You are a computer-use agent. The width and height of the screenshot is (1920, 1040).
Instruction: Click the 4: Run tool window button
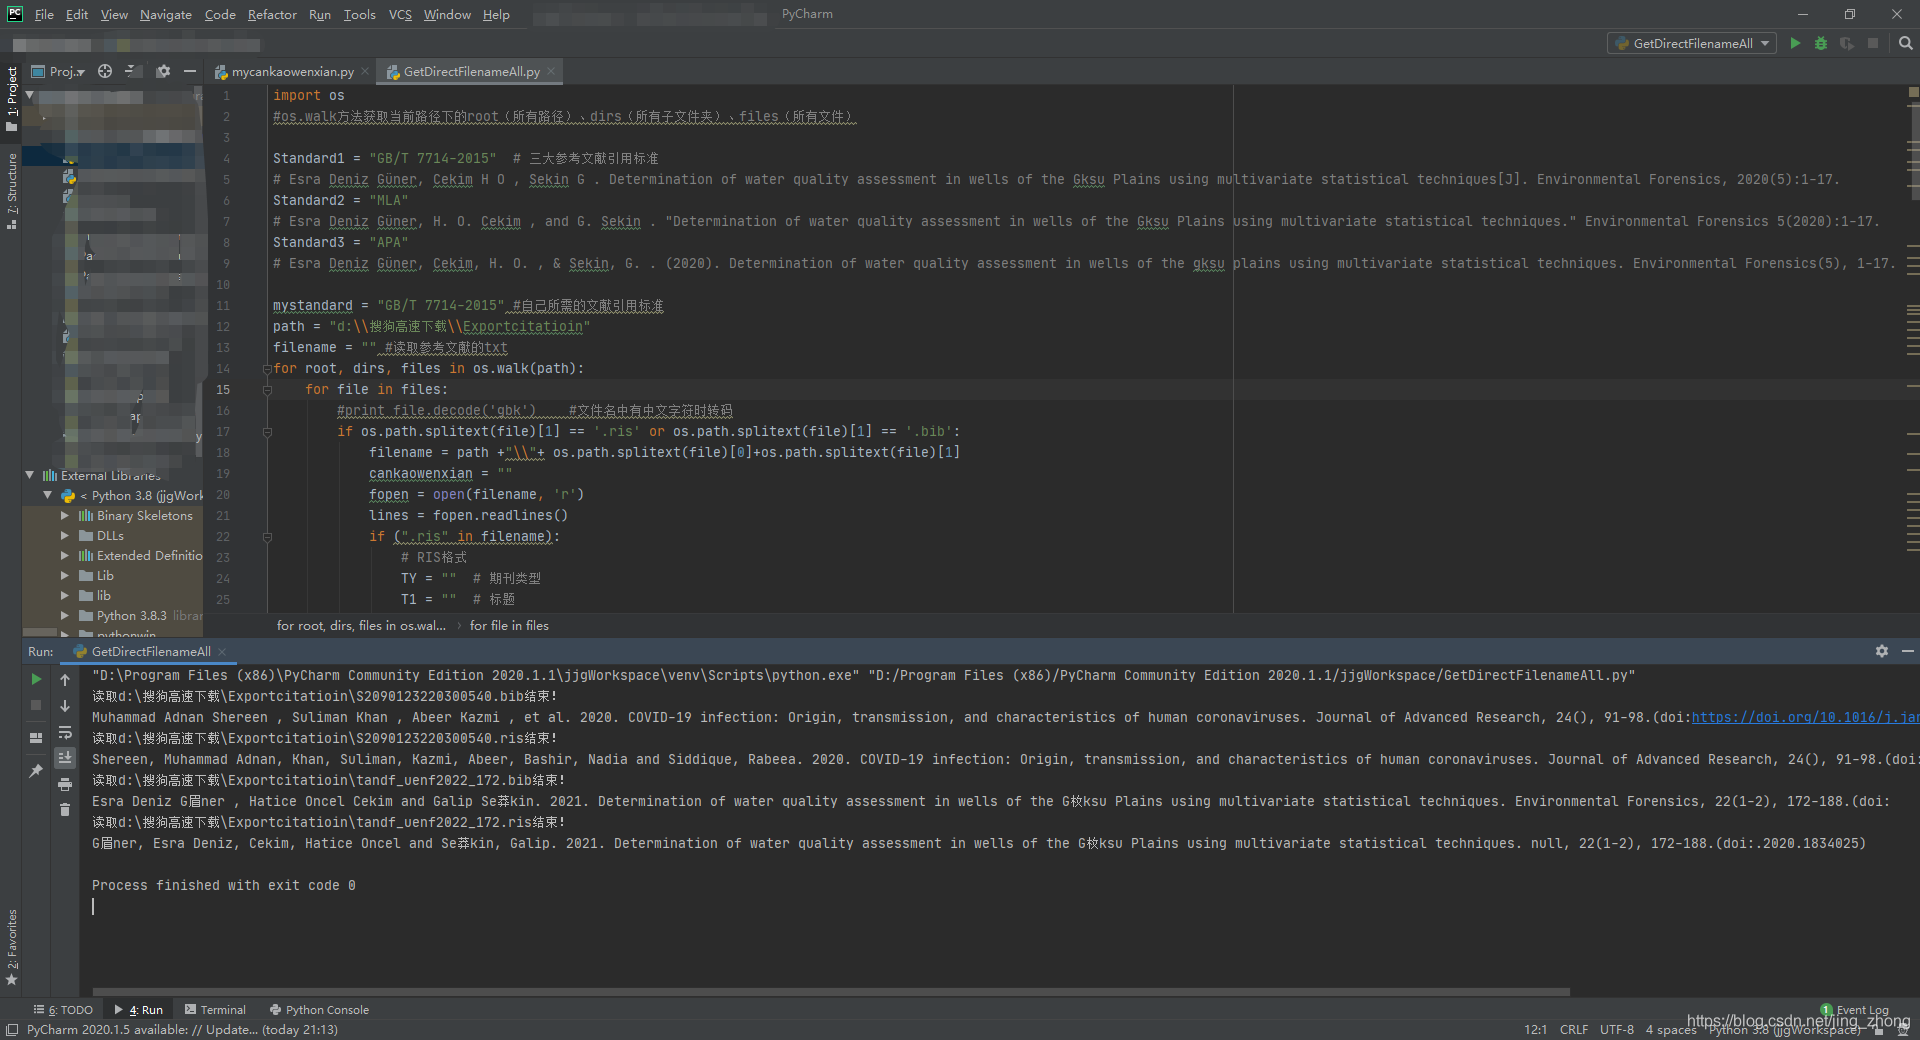(x=139, y=1010)
